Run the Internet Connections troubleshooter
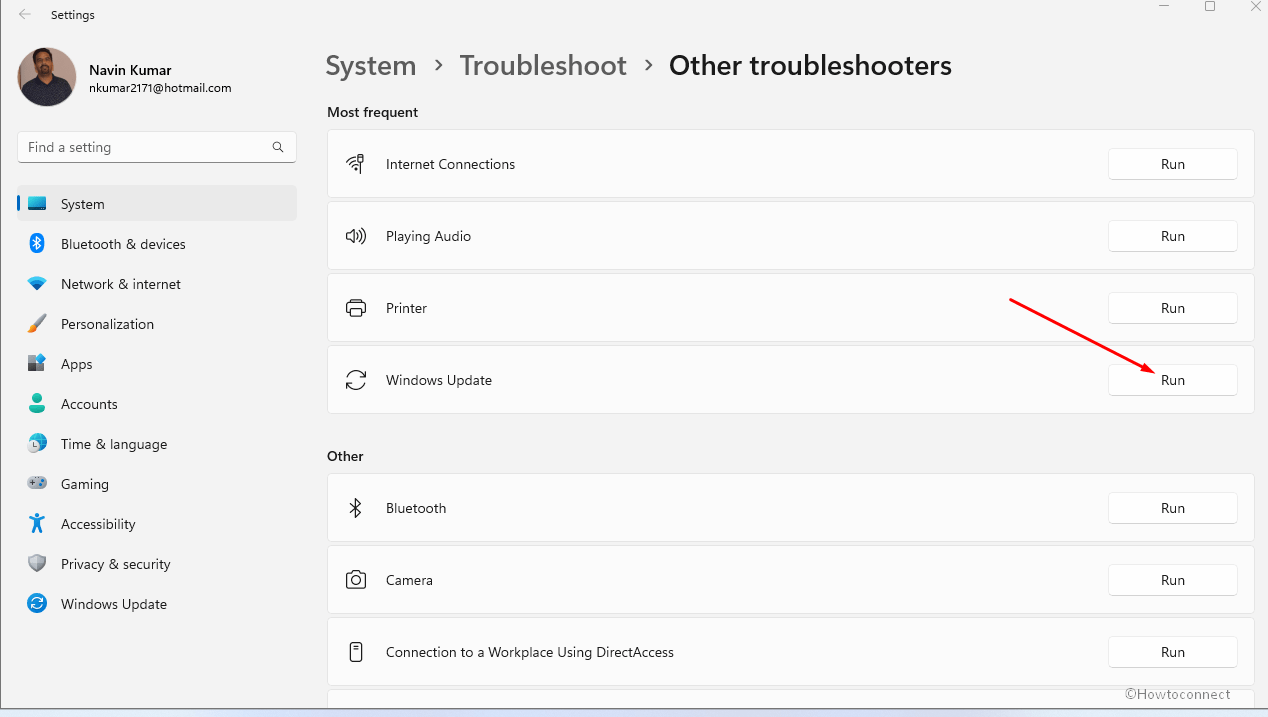The width and height of the screenshot is (1268, 717). 1173,164
